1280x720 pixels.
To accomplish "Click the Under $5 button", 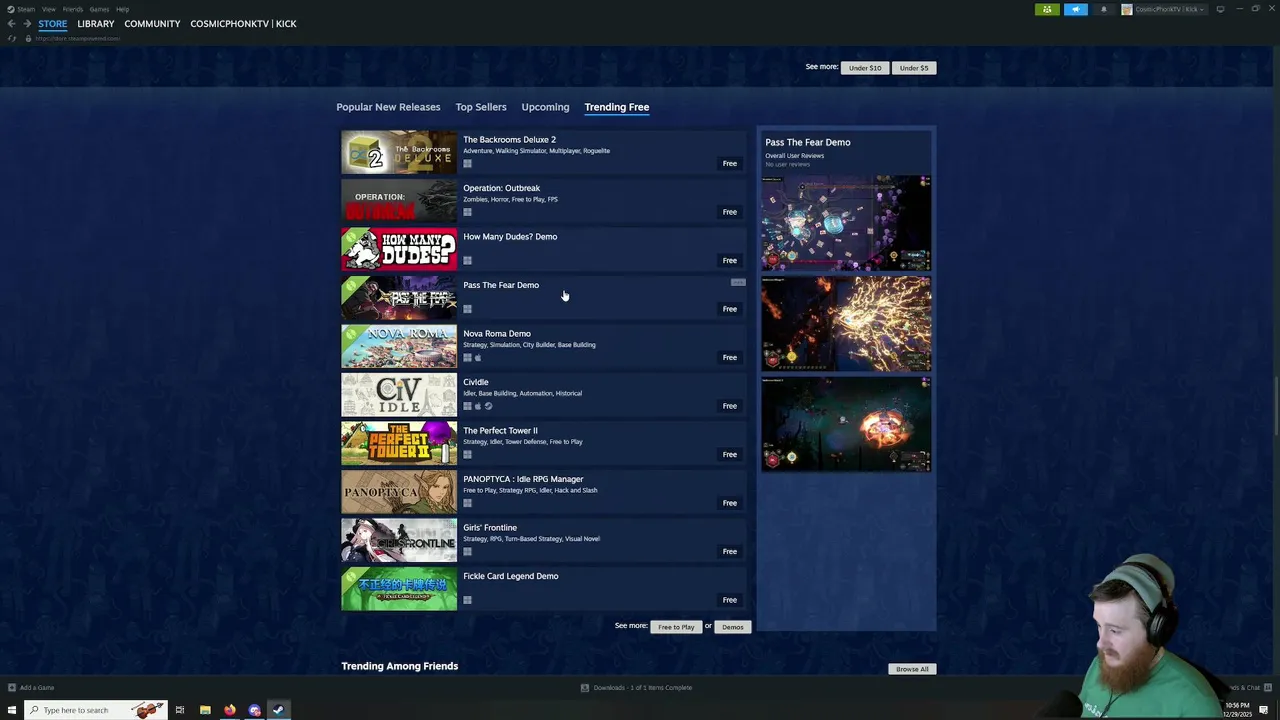I will click(914, 68).
